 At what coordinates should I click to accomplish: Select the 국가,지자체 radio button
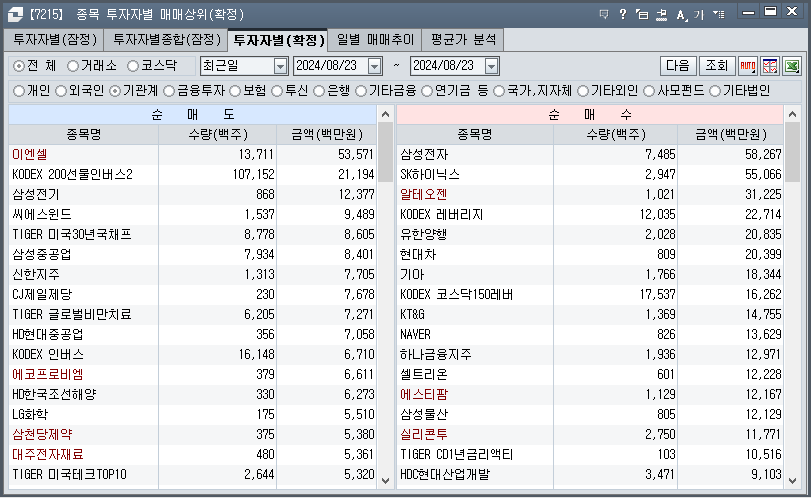coord(499,91)
